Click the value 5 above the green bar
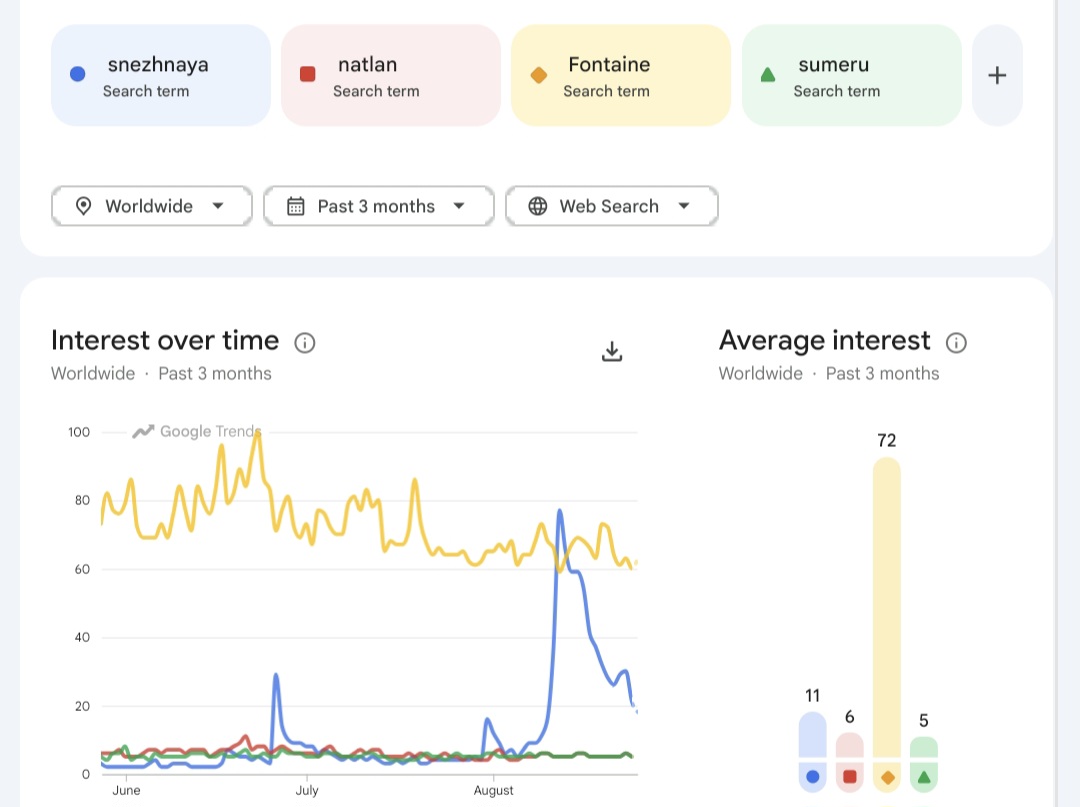Screen dimensions: 1080x807 pyautogui.click(x=924, y=721)
